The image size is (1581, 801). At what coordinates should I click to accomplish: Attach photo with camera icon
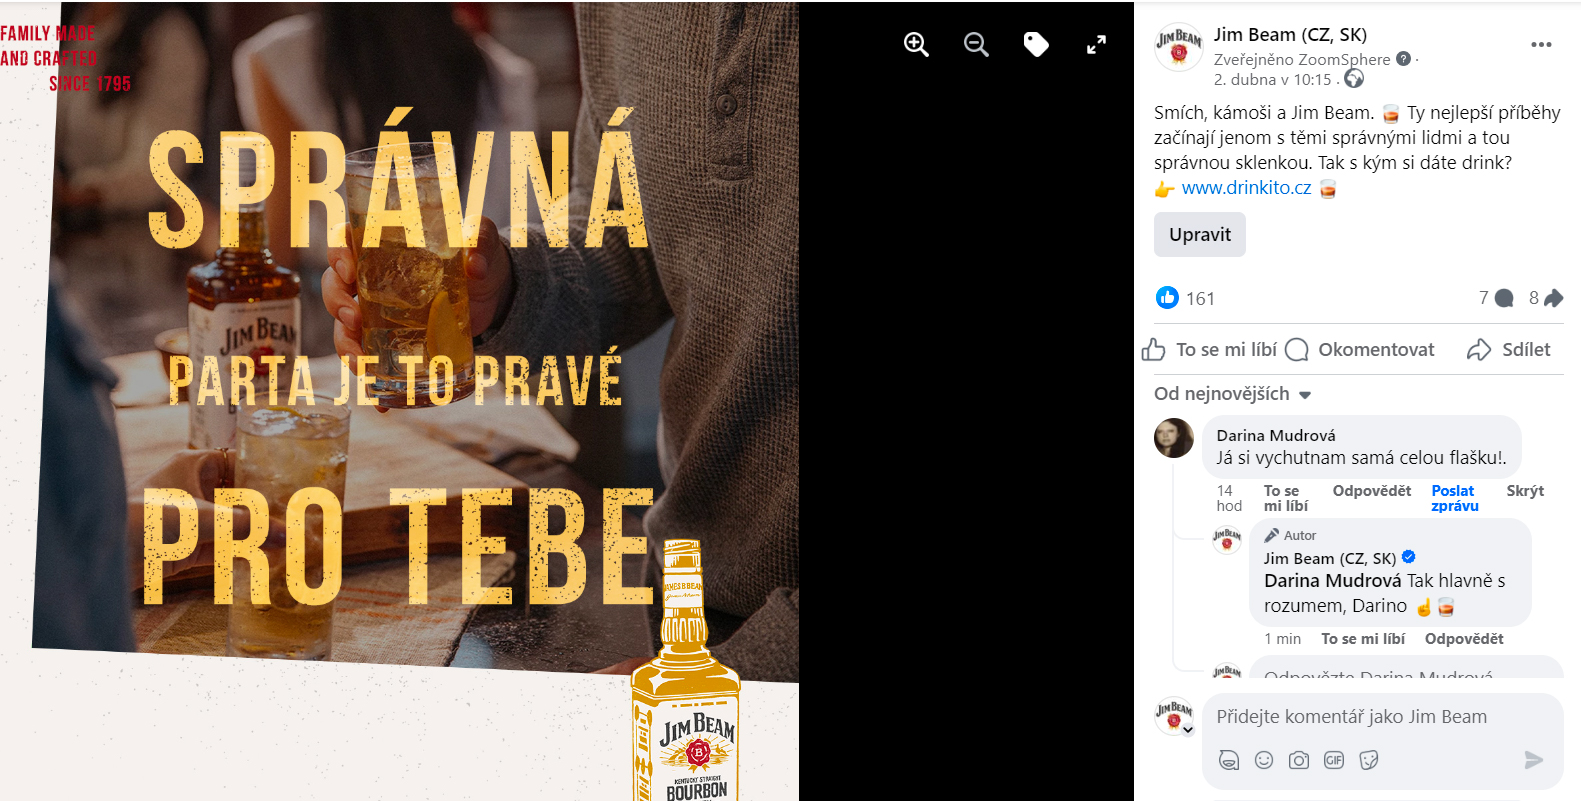click(1299, 761)
